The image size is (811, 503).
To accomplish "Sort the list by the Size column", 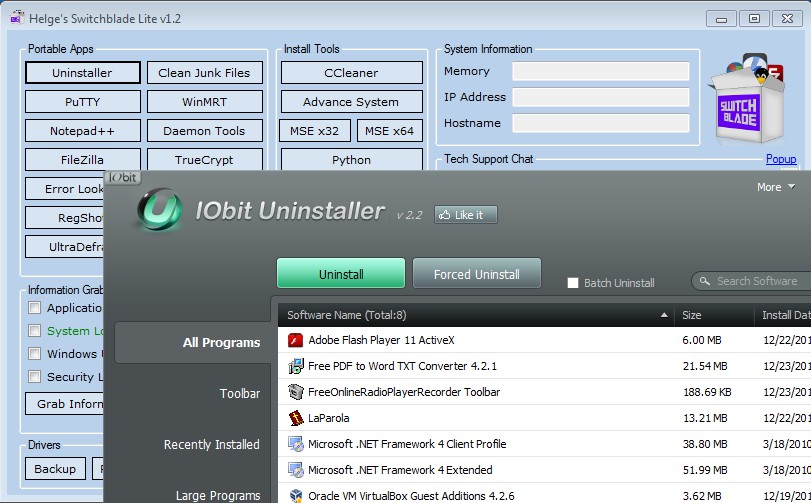I will click(x=714, y=315).
